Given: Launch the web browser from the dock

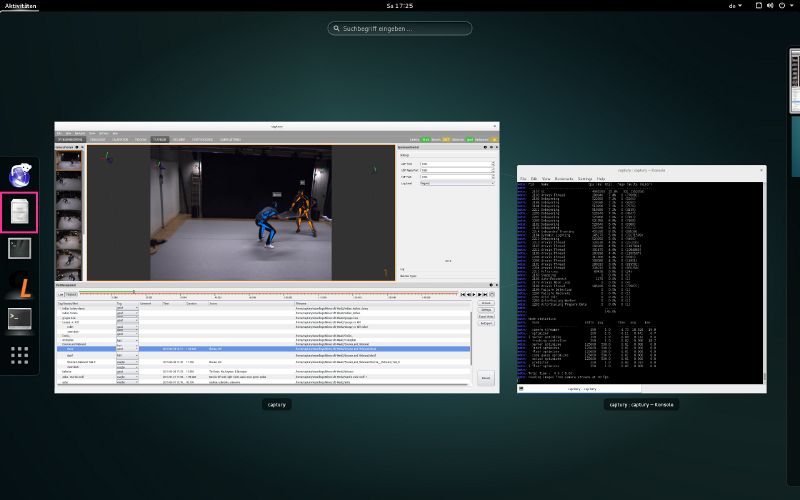Looking at the screenshot, I should (x=20, y=175).
